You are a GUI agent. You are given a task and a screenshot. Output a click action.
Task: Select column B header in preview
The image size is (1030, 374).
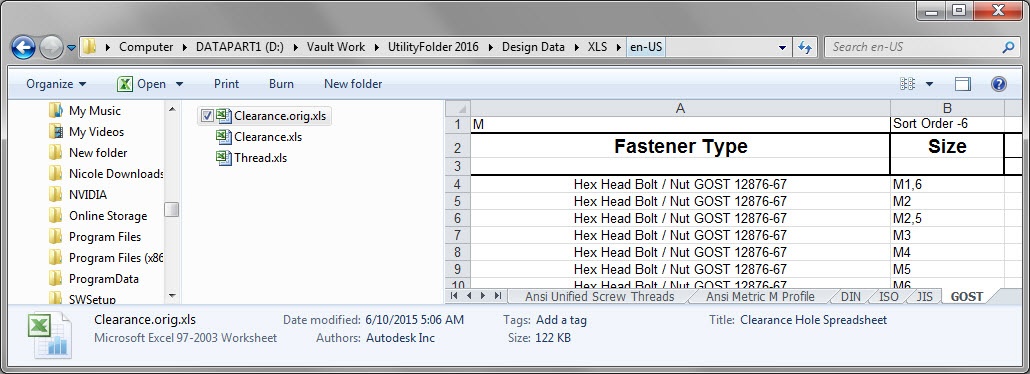click(947, 108)
